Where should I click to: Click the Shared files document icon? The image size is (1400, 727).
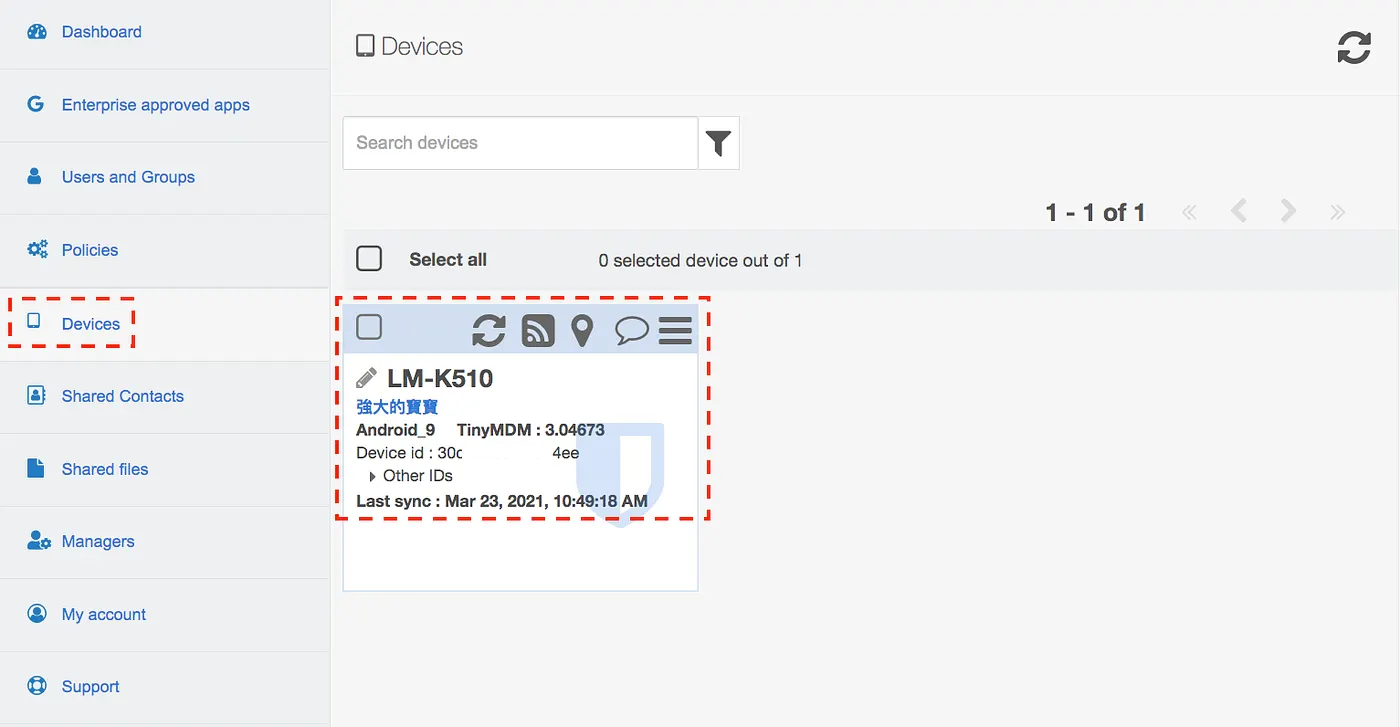click(36, 468)
